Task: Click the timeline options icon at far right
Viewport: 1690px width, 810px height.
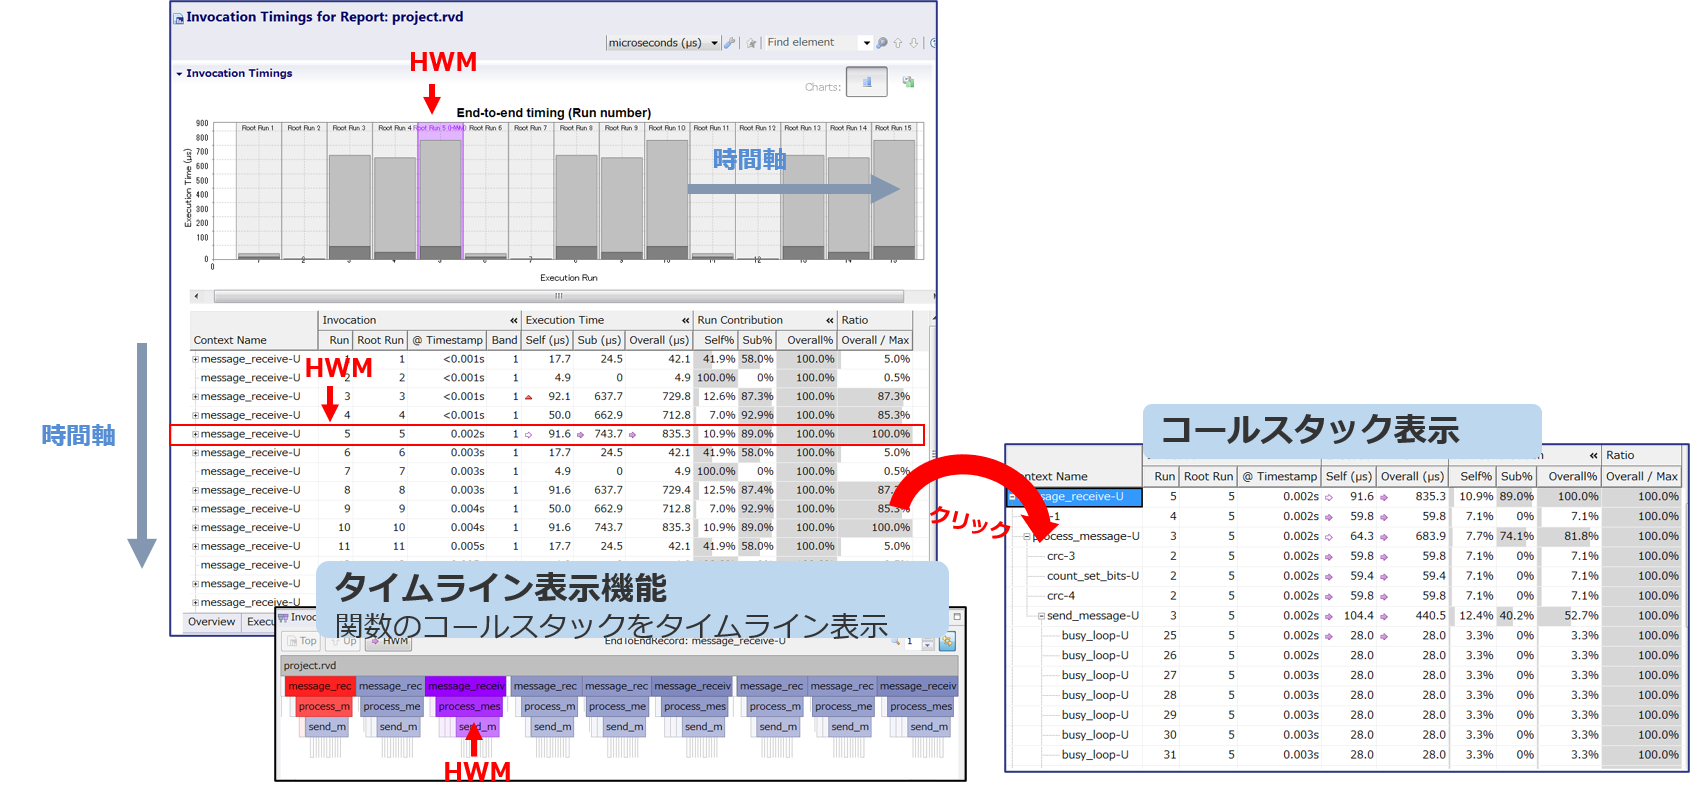Action: 947,641
